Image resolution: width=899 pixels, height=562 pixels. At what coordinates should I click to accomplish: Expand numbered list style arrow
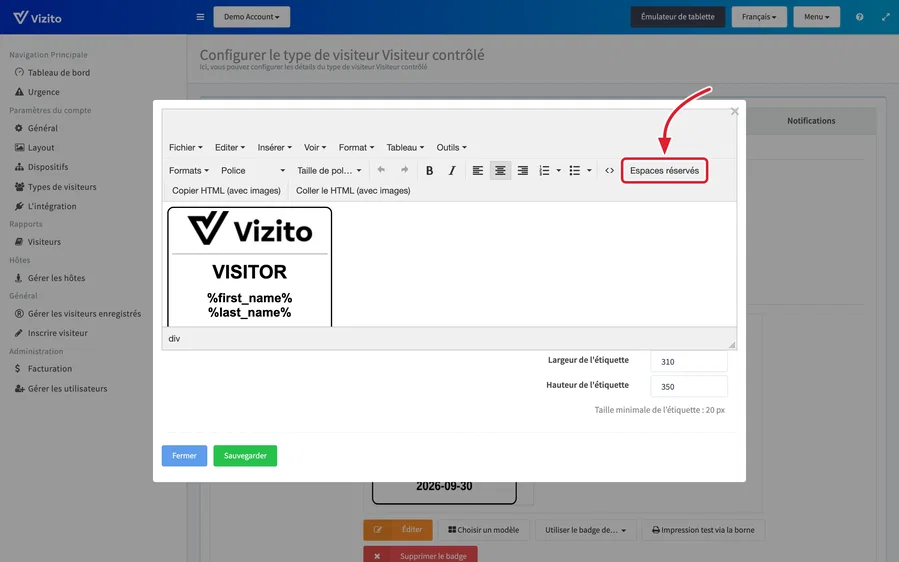[558, 170]
